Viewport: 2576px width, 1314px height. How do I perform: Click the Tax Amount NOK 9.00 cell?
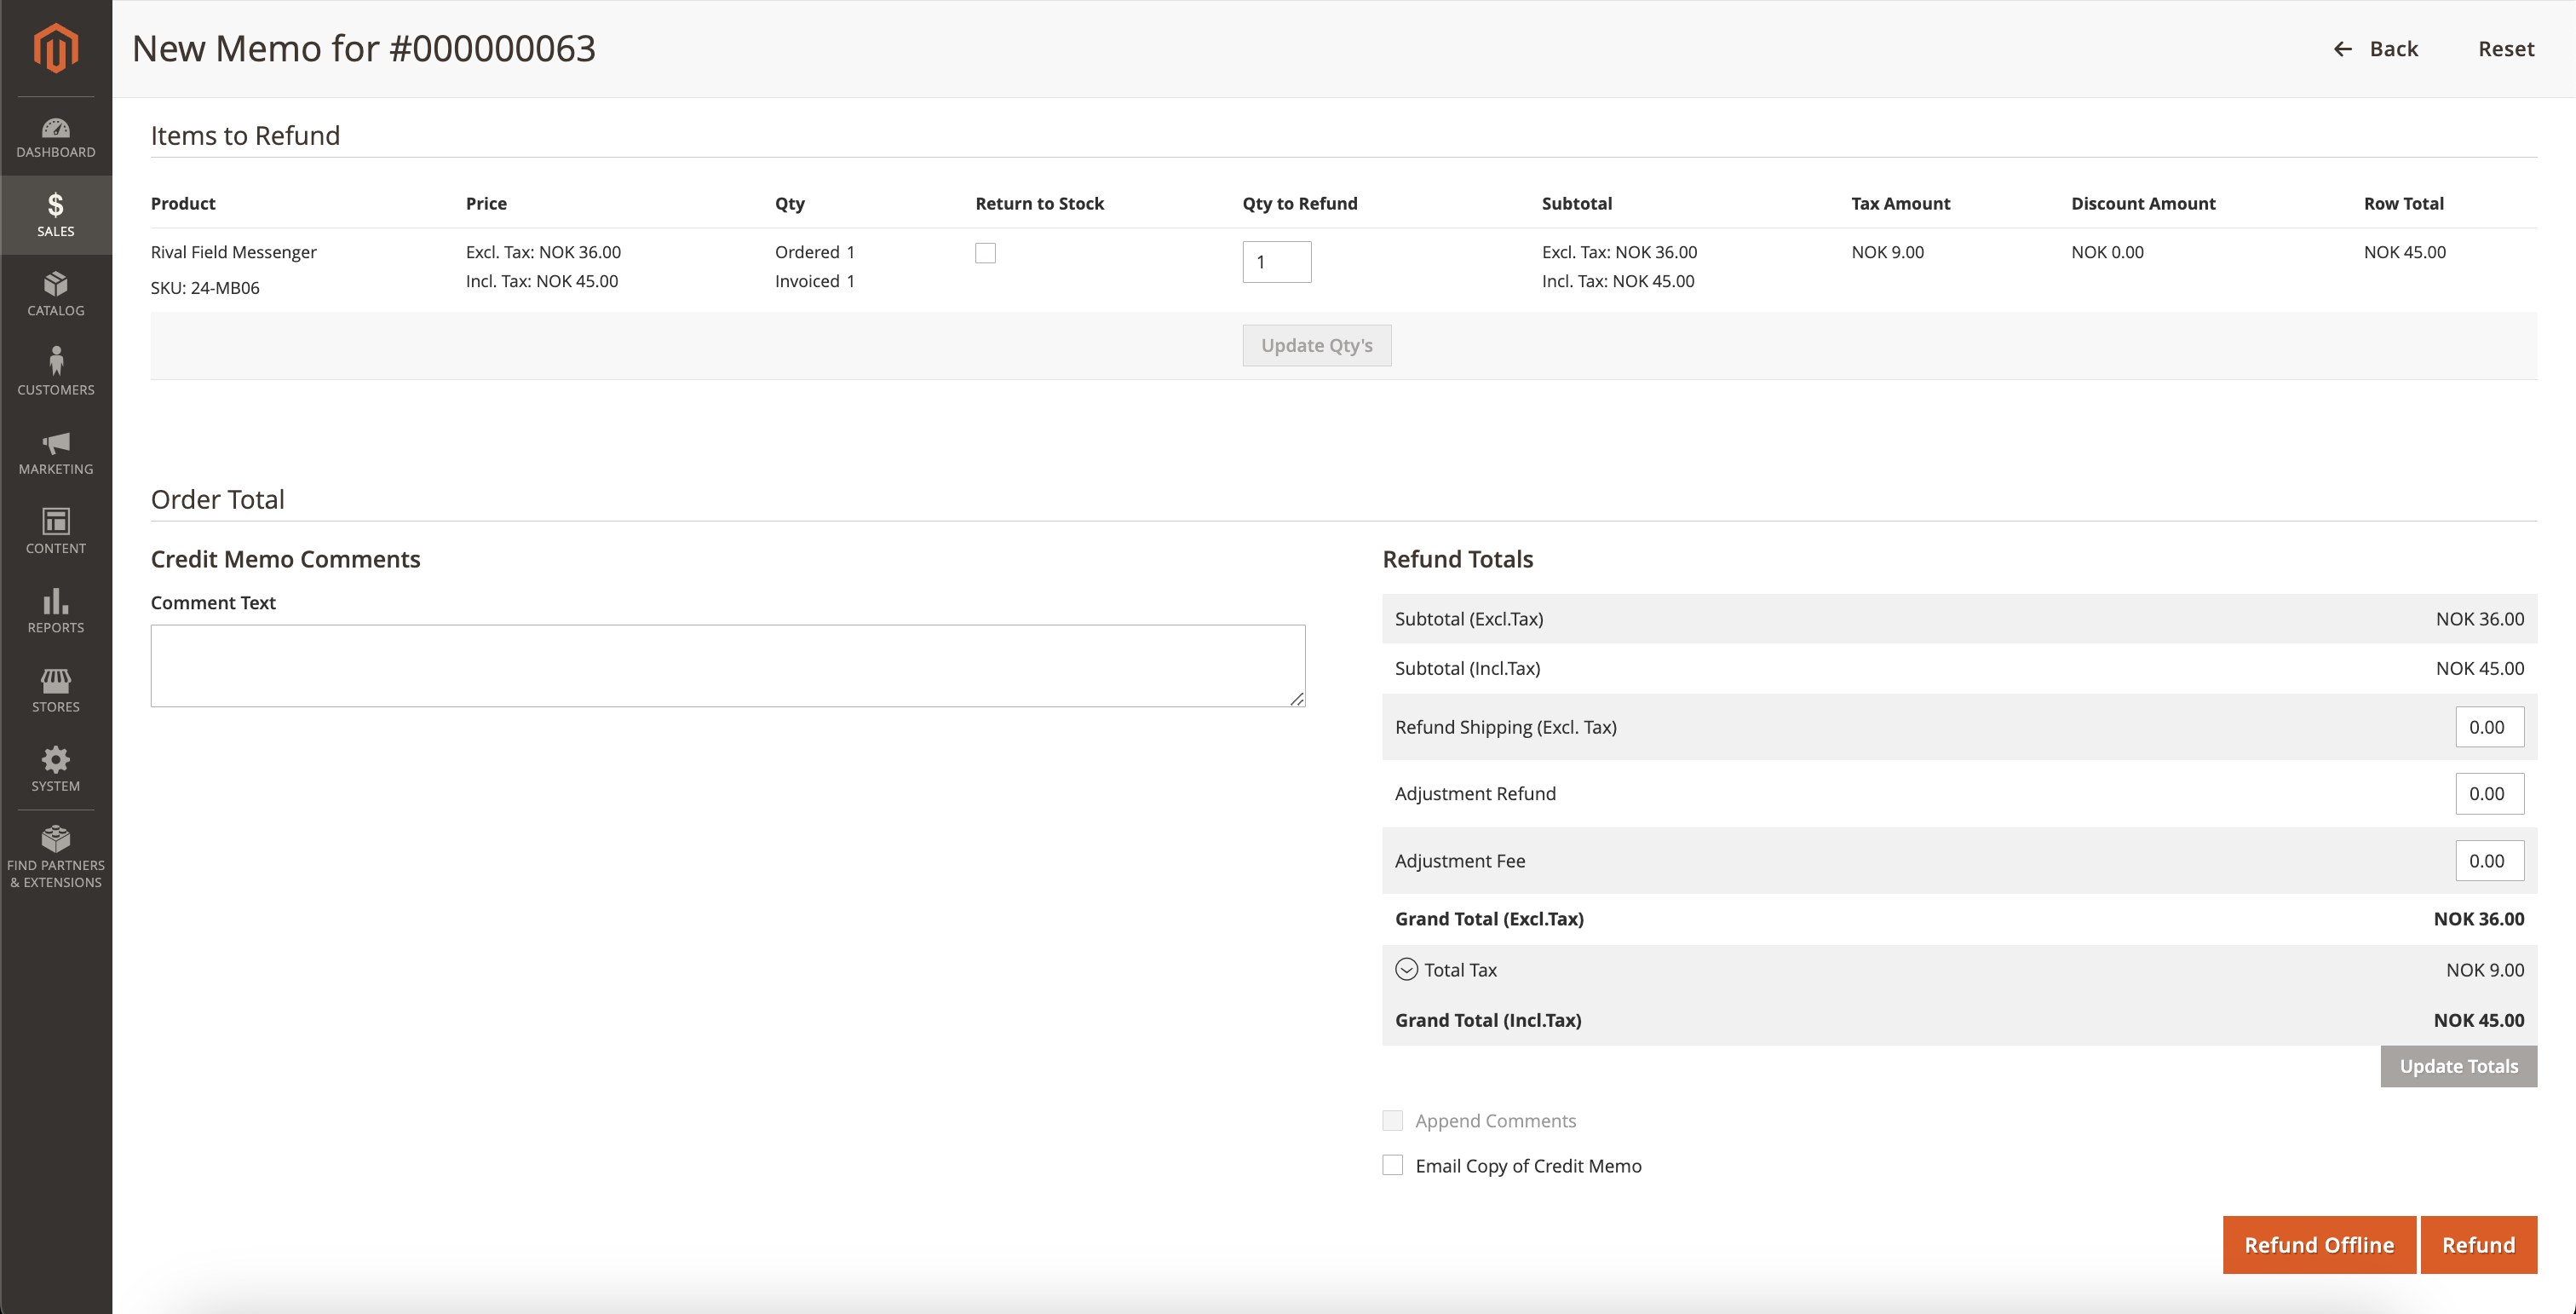click(x=1887, y=252)
